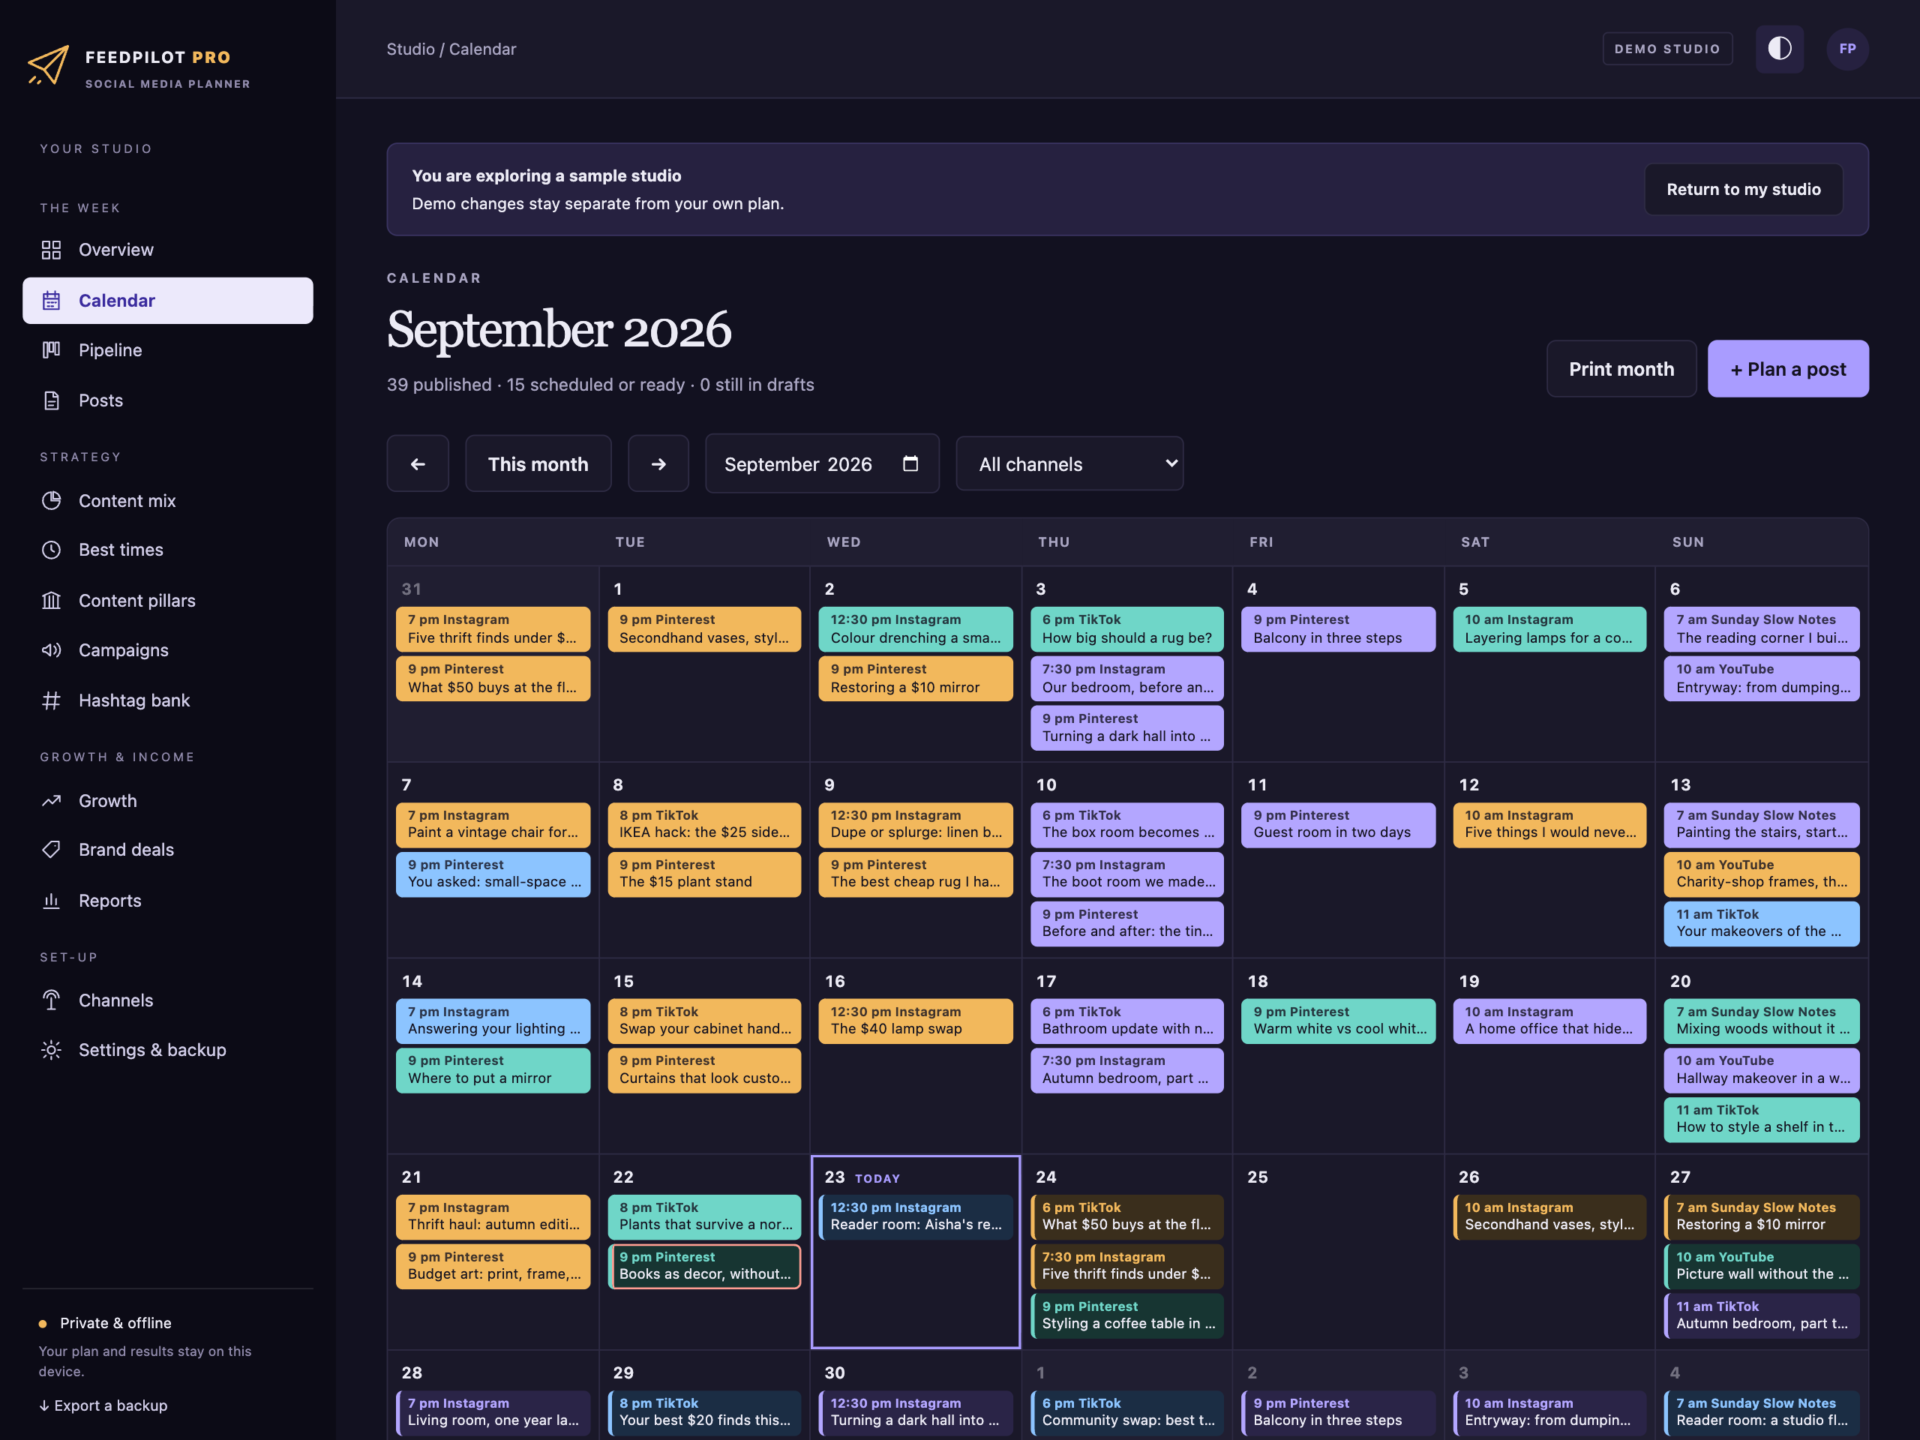Open the 'How big should a rug be?' post

pyautogui.click(x=1127, y=629)
